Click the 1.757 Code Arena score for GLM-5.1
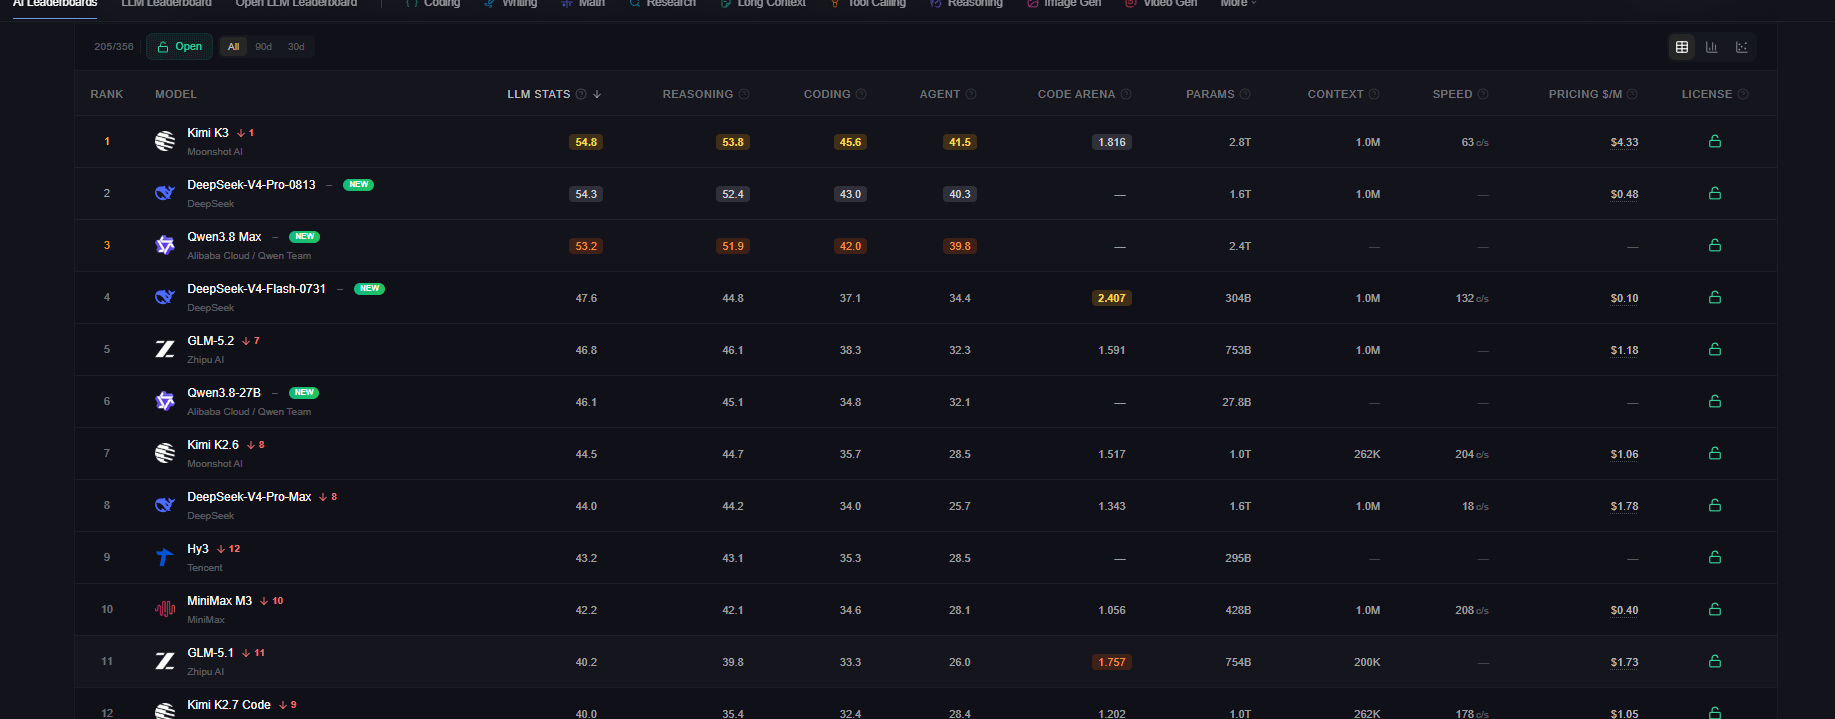Image resolution: width=1835 pixels, height=719 pixels. point(1112,662)
